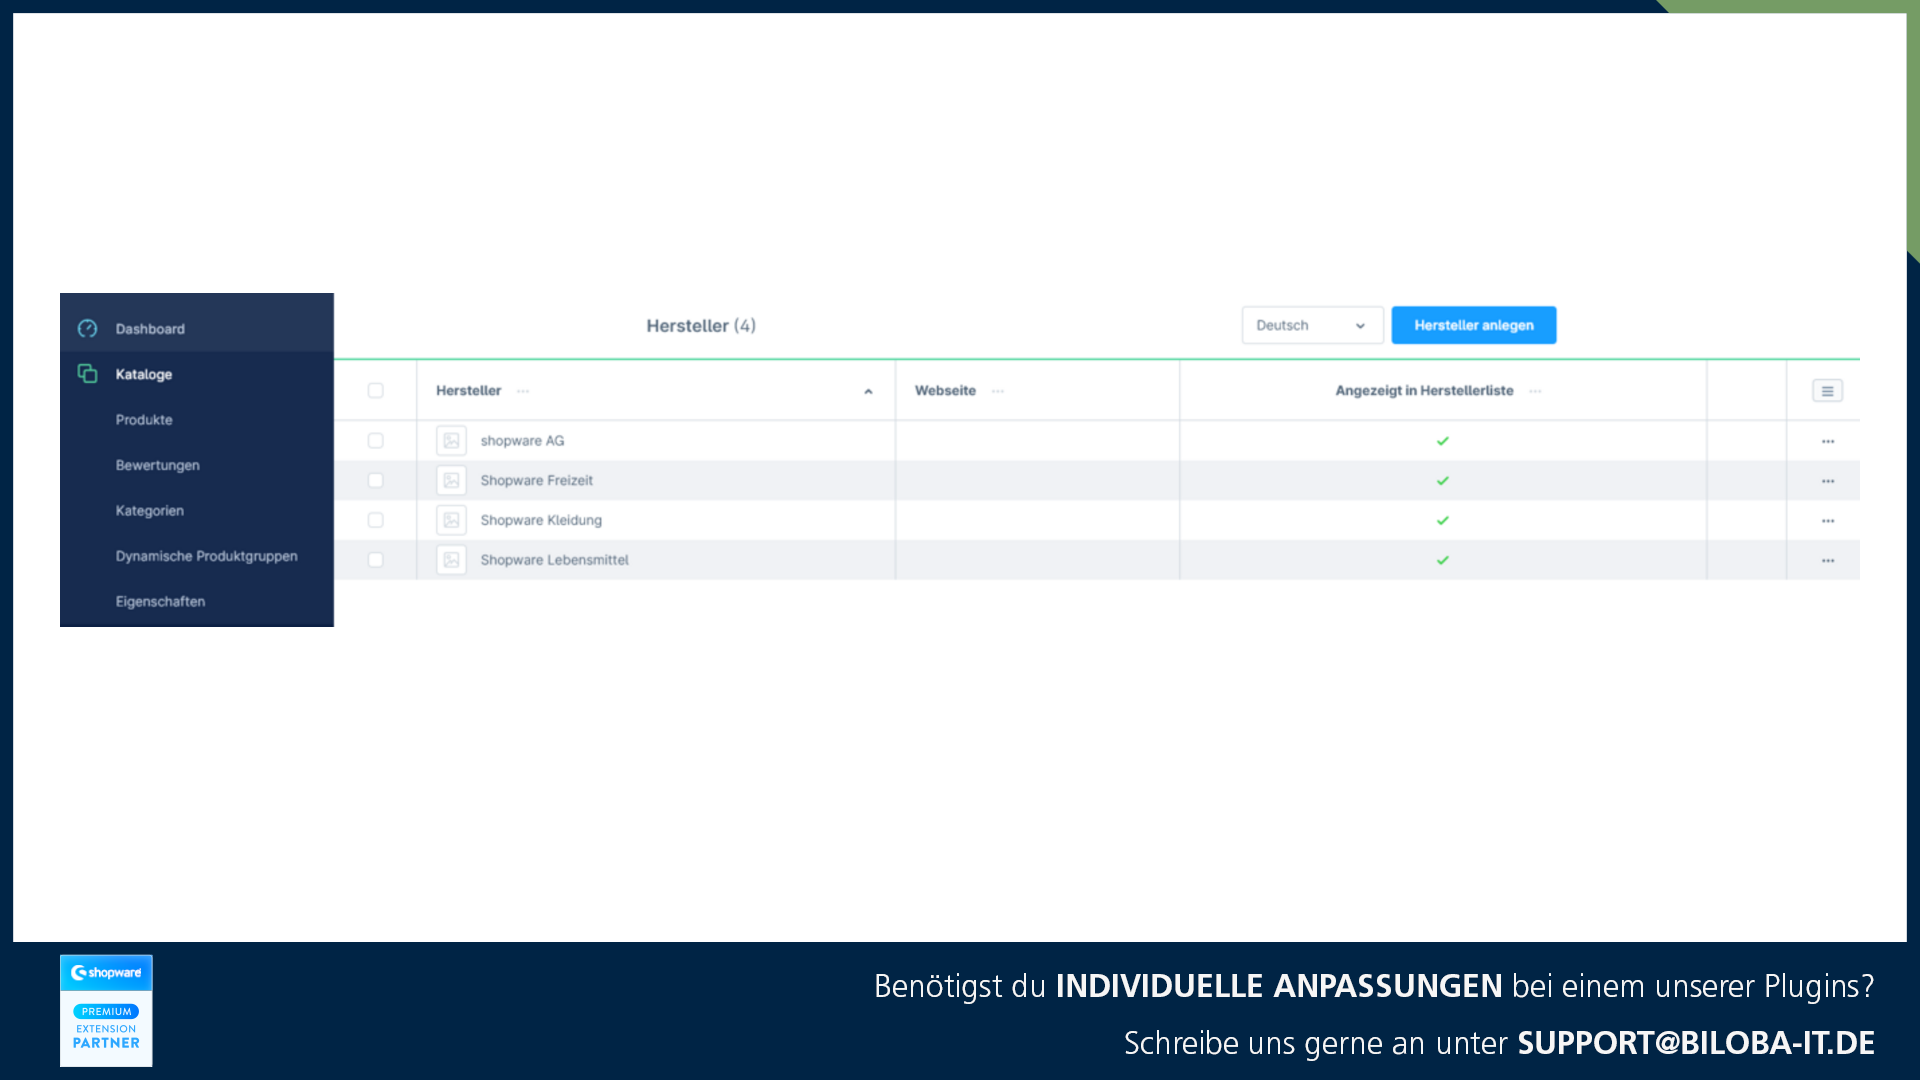Click the Shopware Lebensmittel image placeholder
Image resolution: width=1920 pixels, height=1080 pixels.
click(451, 560)
